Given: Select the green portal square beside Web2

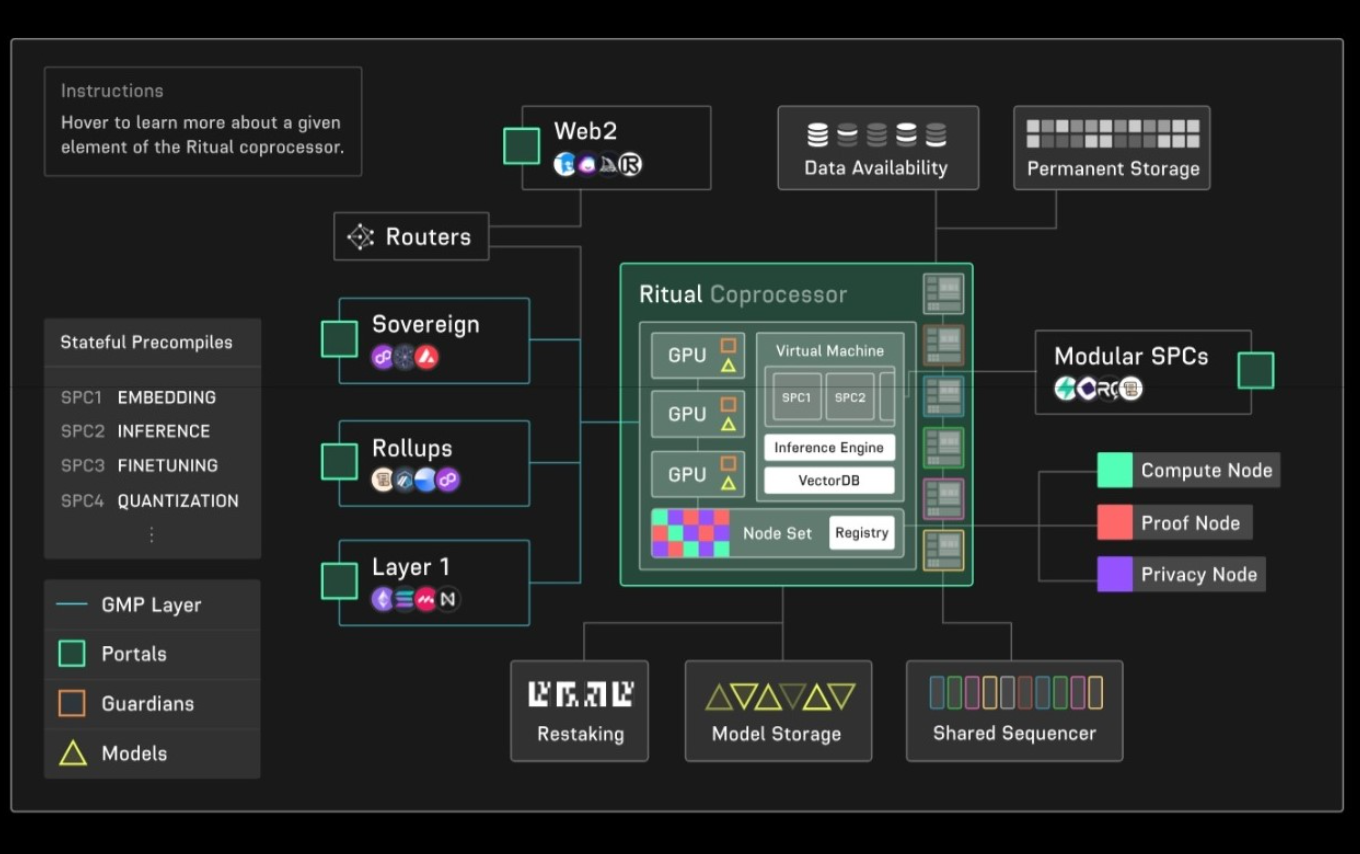Looking at the screenshot, I should tap(521, 146).
